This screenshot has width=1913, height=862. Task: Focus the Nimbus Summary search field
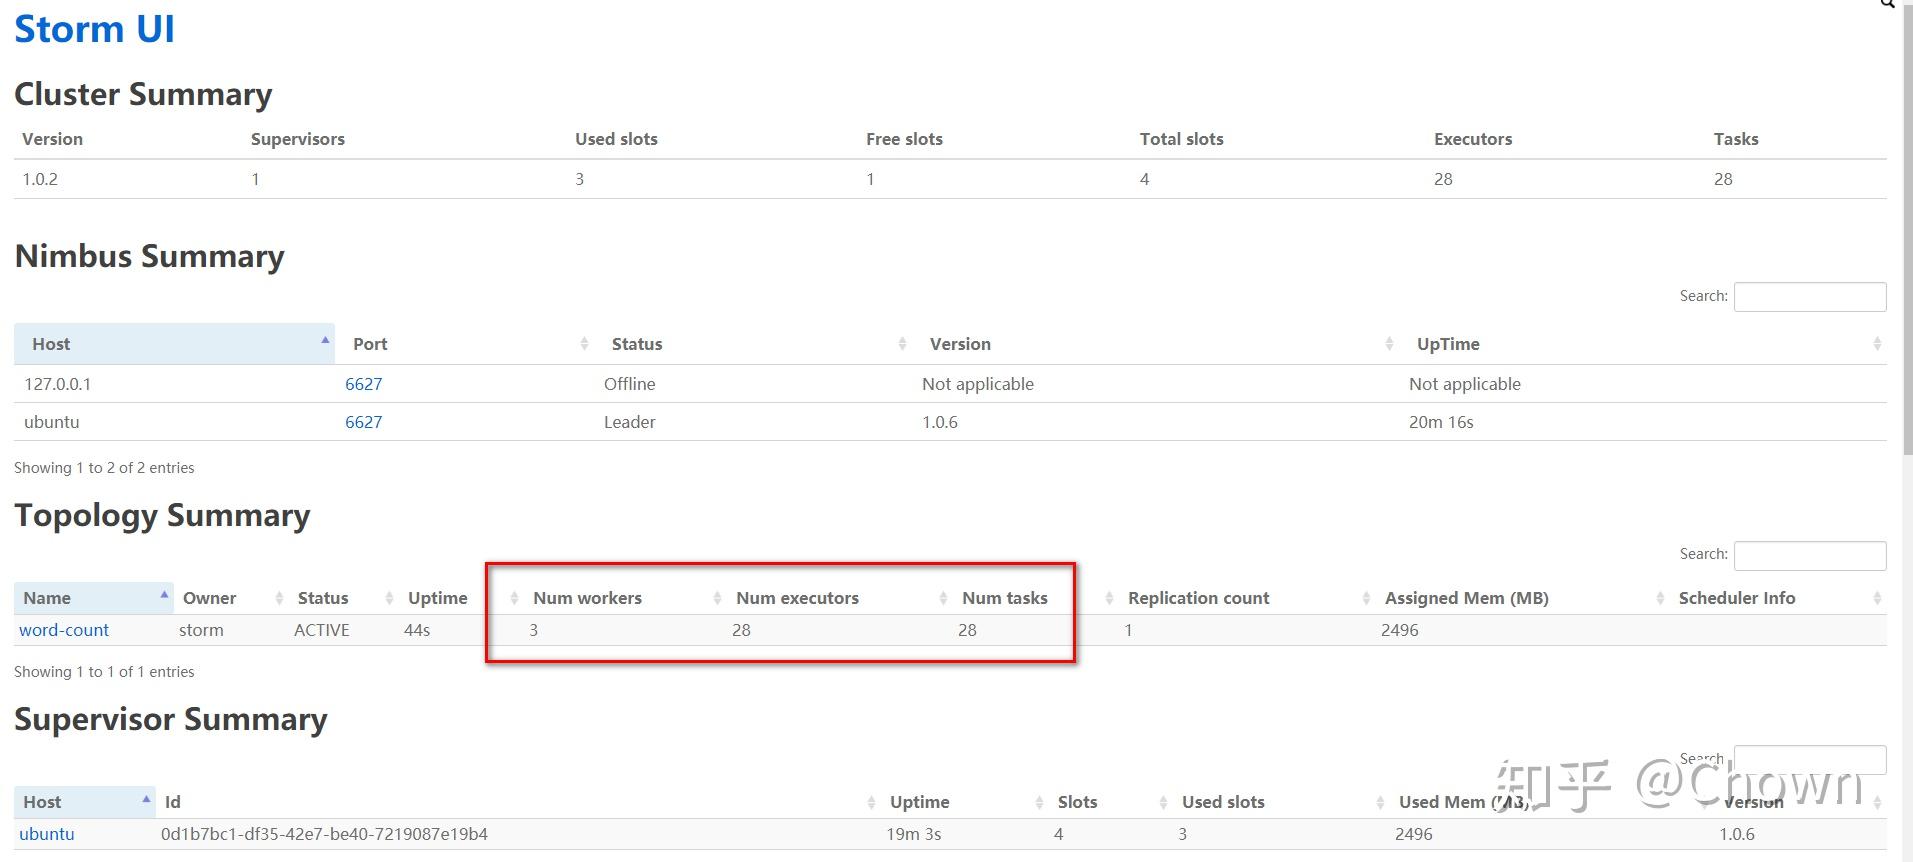1809,297
